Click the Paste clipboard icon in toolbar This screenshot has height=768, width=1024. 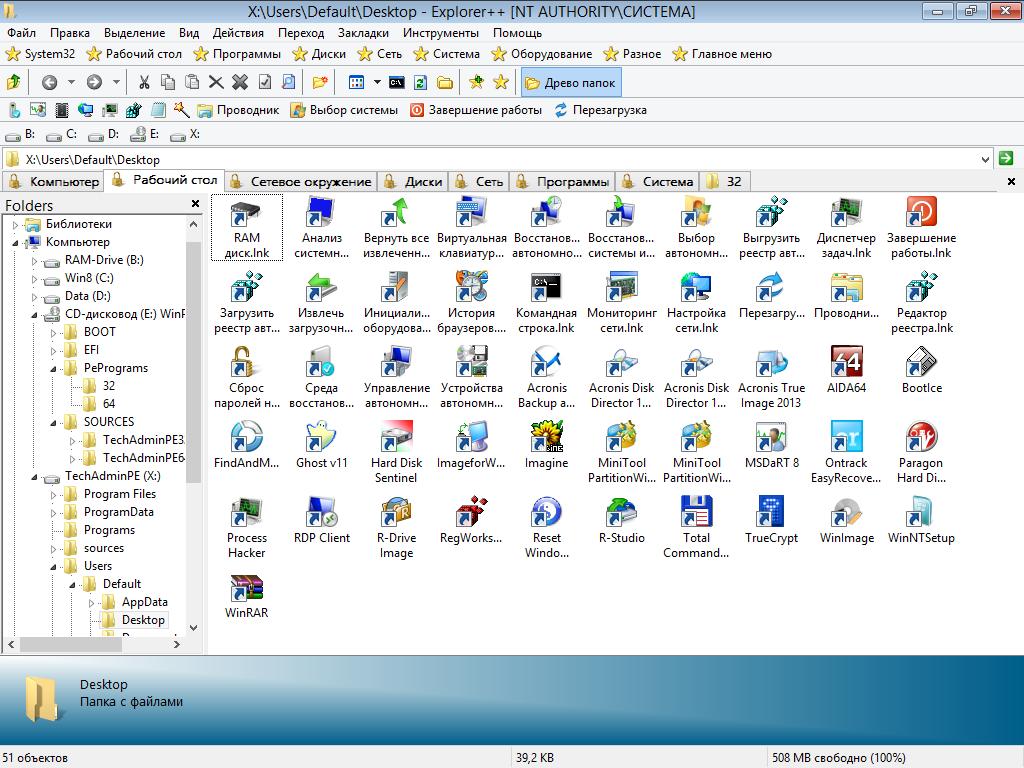192,82
